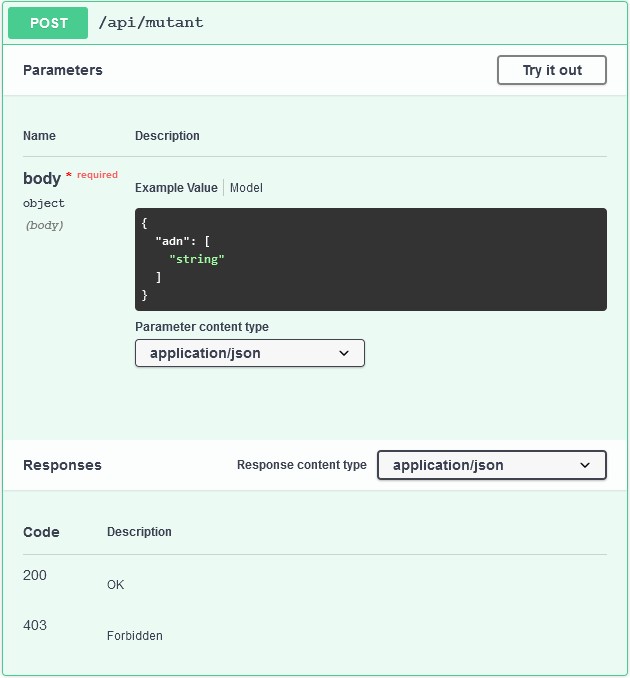630x678 pixels.
Task: Click the Responses section heading
Action: click(x=62, y=465)
